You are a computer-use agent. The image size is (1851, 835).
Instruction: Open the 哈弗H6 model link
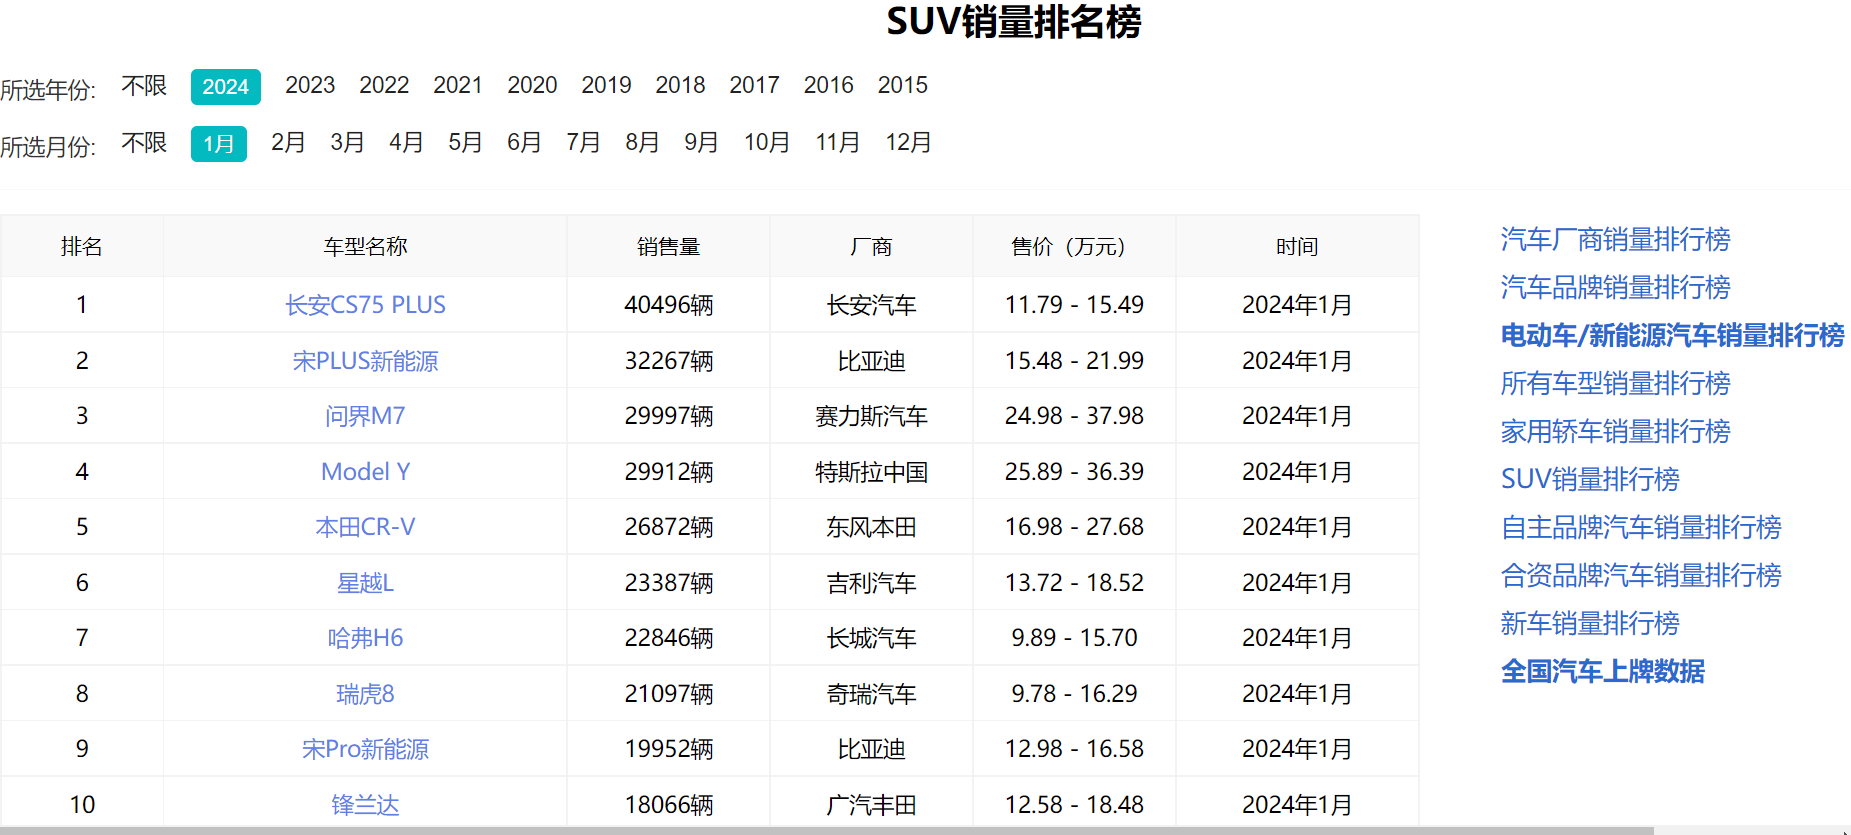(365, 638)
